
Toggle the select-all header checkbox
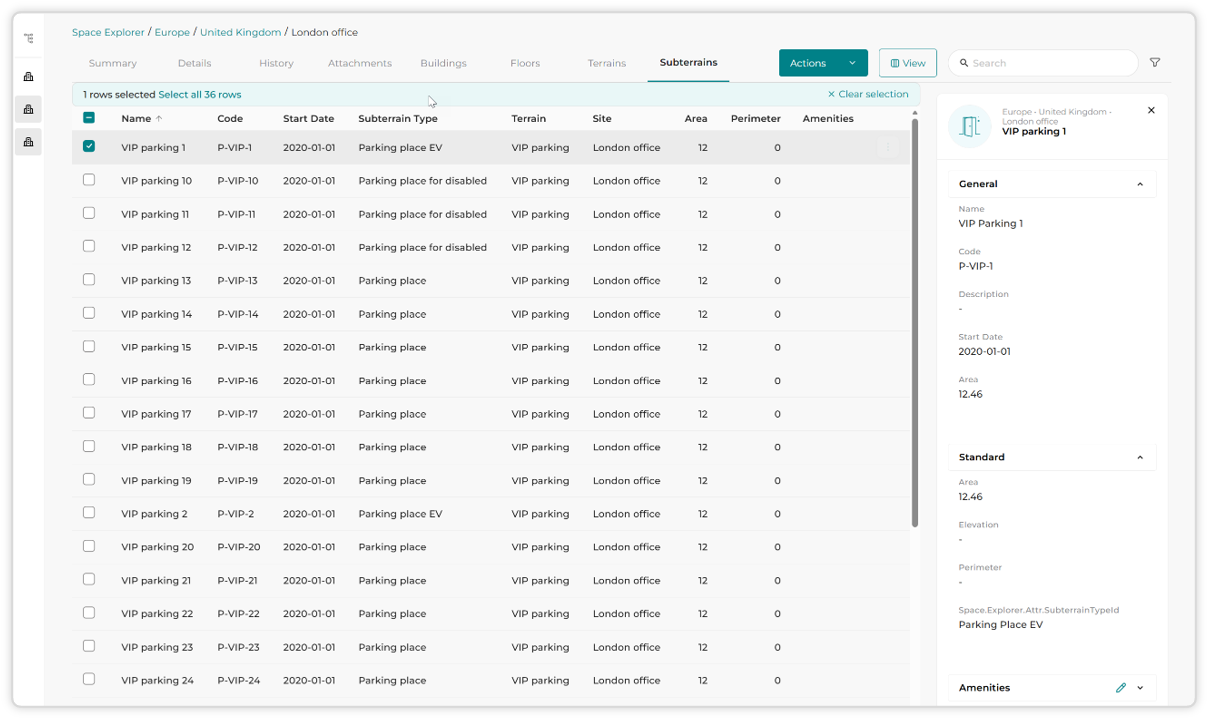[89, 118]
